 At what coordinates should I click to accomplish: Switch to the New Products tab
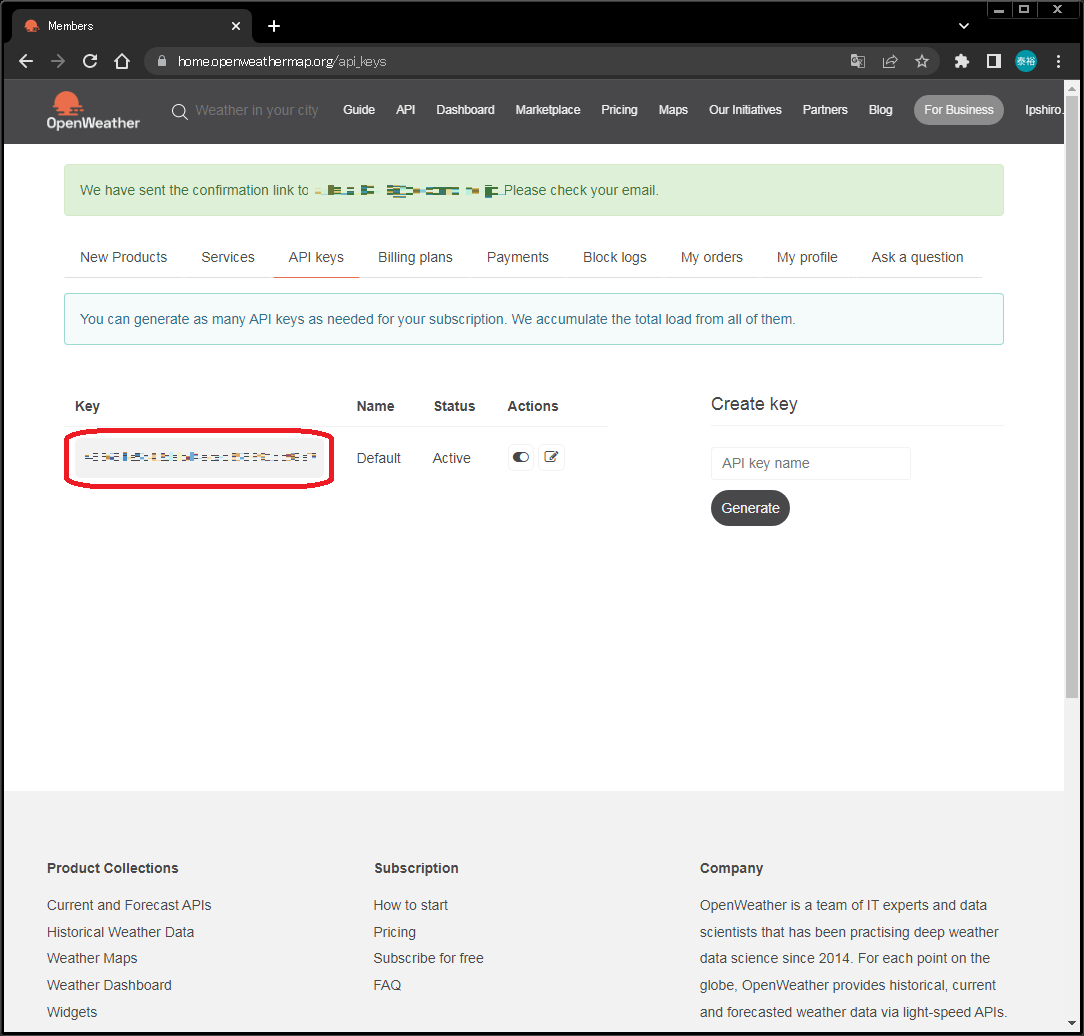(x=124, y=257)
